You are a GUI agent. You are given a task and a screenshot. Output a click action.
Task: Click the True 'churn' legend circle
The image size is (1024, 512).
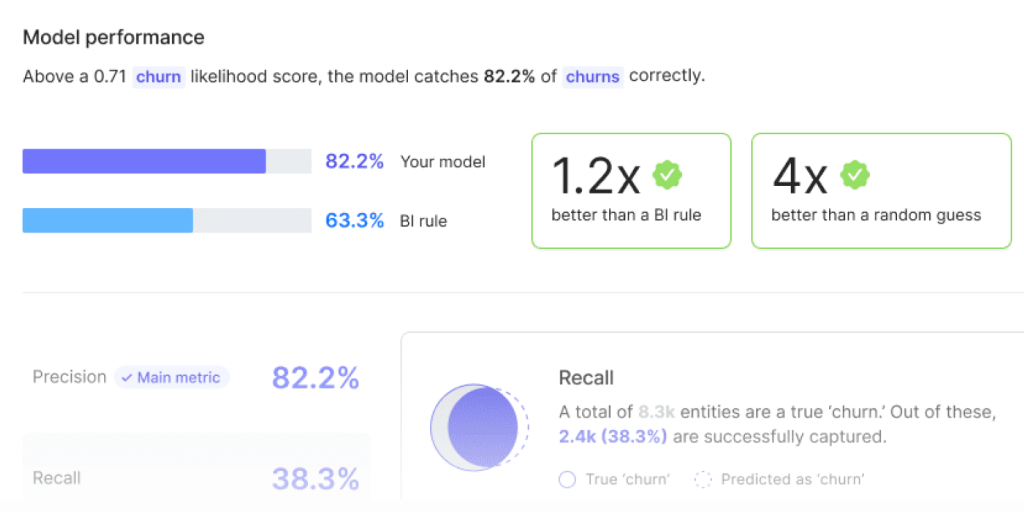pos(567,480)
